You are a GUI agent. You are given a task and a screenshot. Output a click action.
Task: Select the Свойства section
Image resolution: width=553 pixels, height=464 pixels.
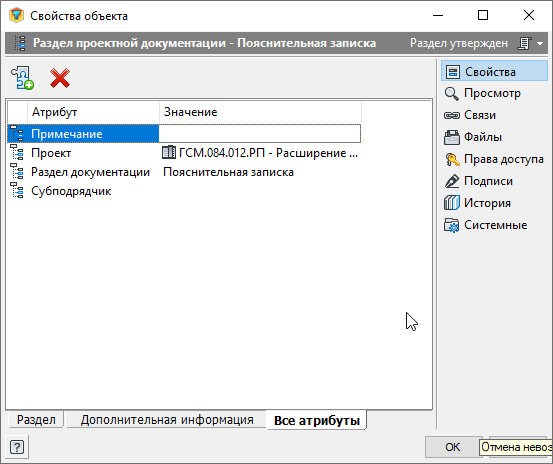(x=494, y=72)
